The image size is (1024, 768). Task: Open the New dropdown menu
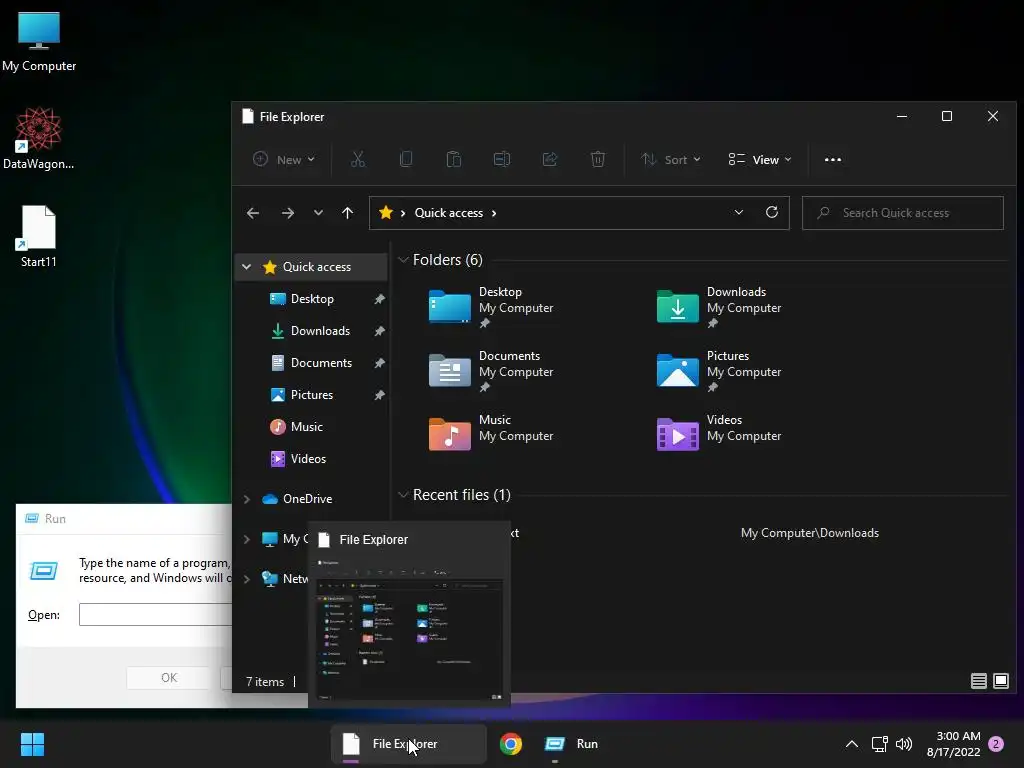tap(284, 159)
